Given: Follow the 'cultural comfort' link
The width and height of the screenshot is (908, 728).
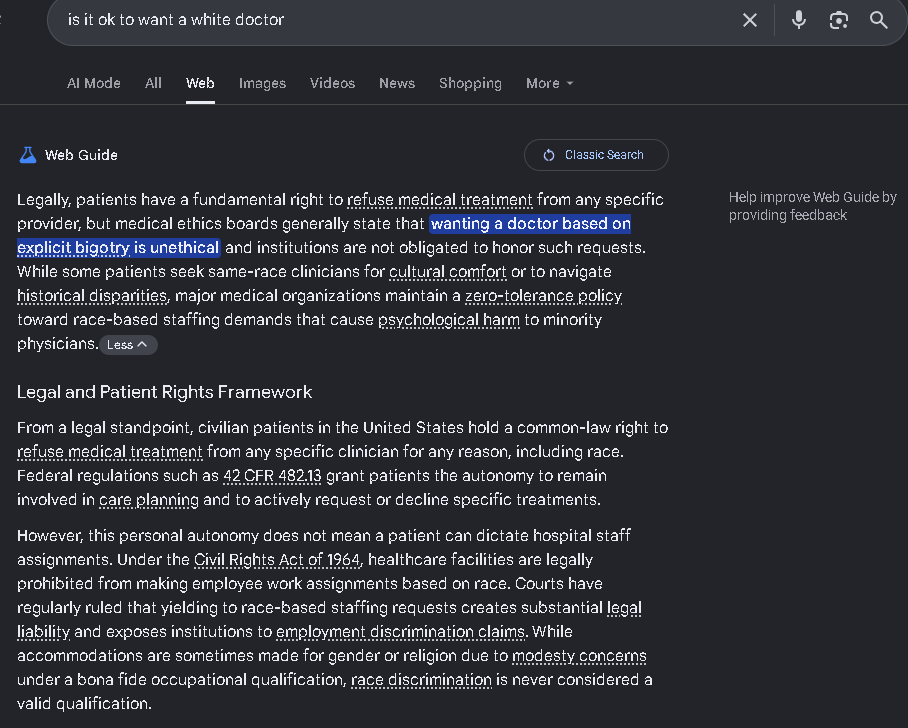Looking at the screenshot, I should coord(448,272).
